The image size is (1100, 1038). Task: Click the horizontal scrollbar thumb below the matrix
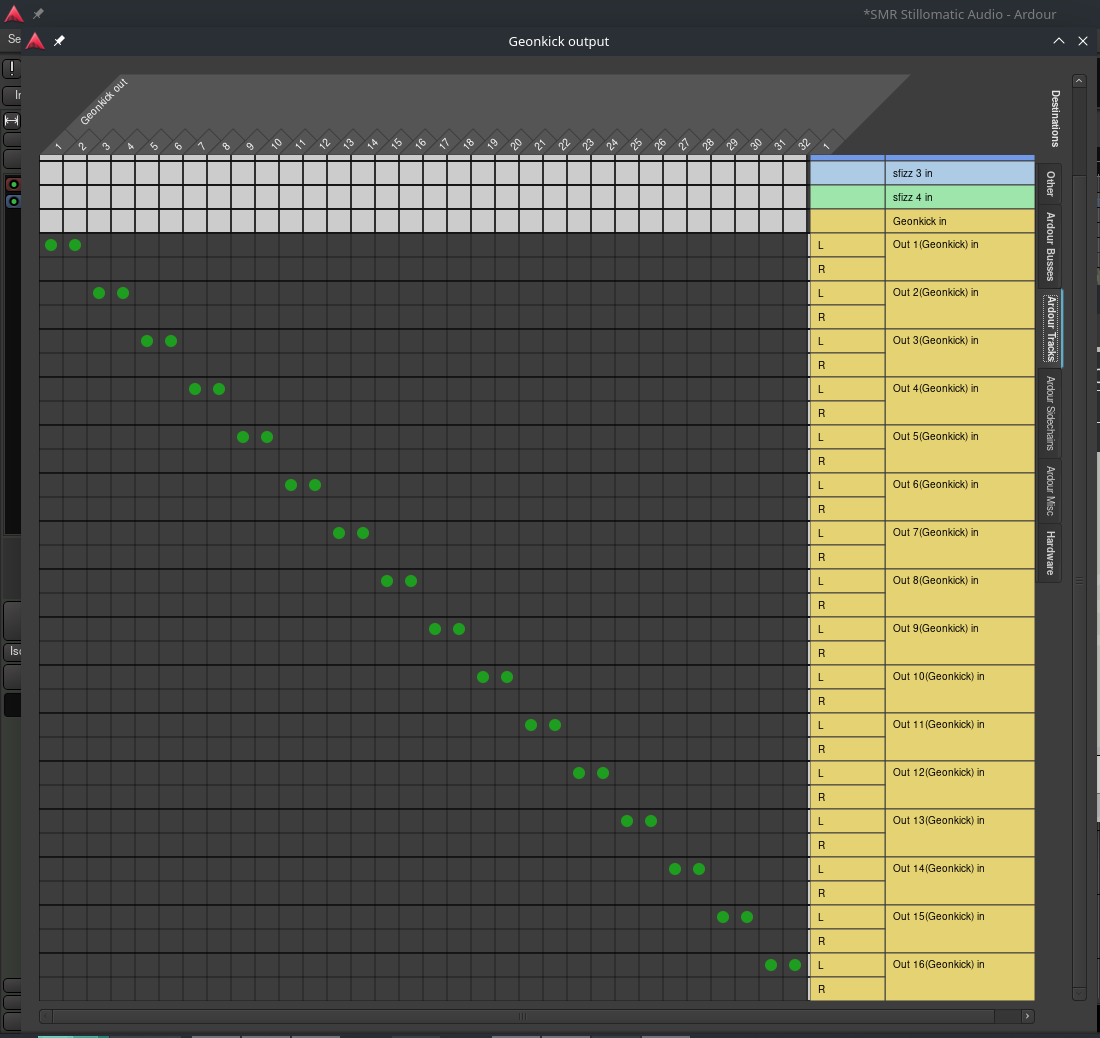[x=522, y=1016]
